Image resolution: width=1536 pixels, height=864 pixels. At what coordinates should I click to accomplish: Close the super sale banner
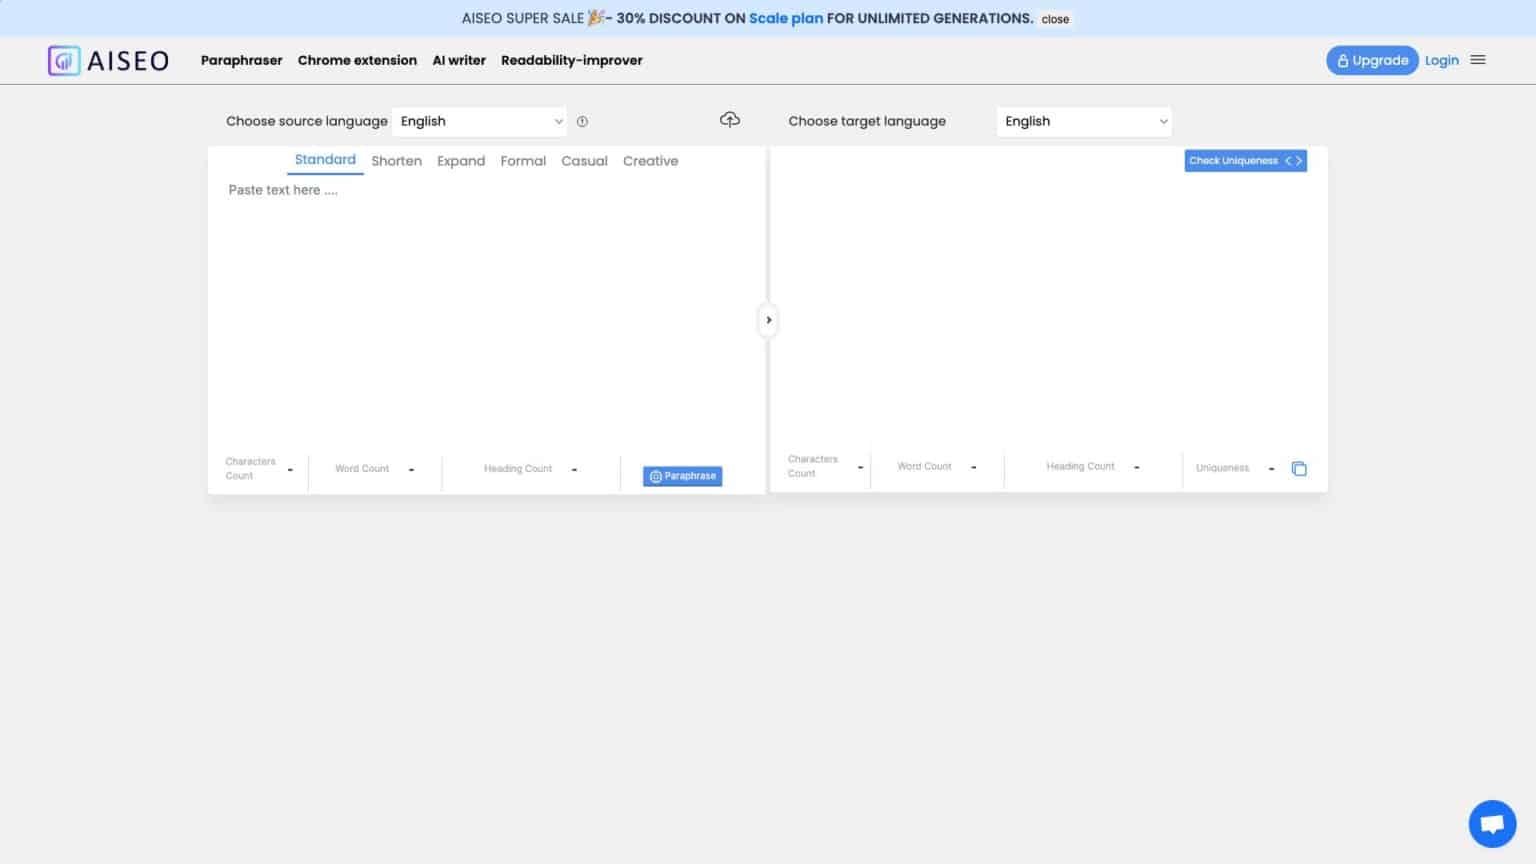click(1055, 19)
